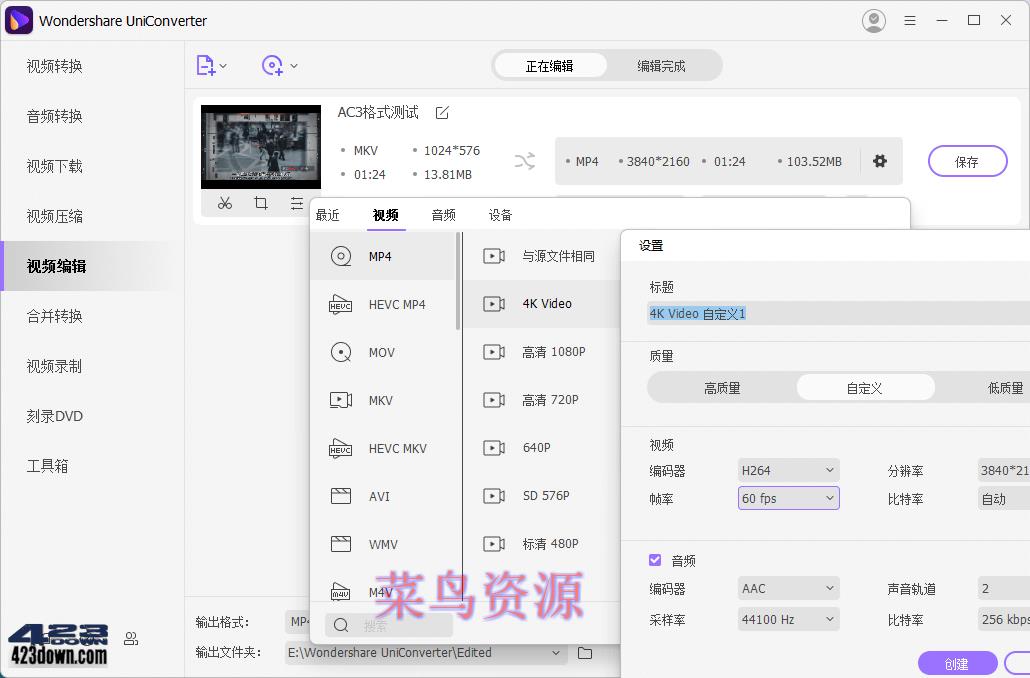Screen dimensions: 1030x678
Task: Open the Effects adjustment icon
Action: (x=296, y=203)
